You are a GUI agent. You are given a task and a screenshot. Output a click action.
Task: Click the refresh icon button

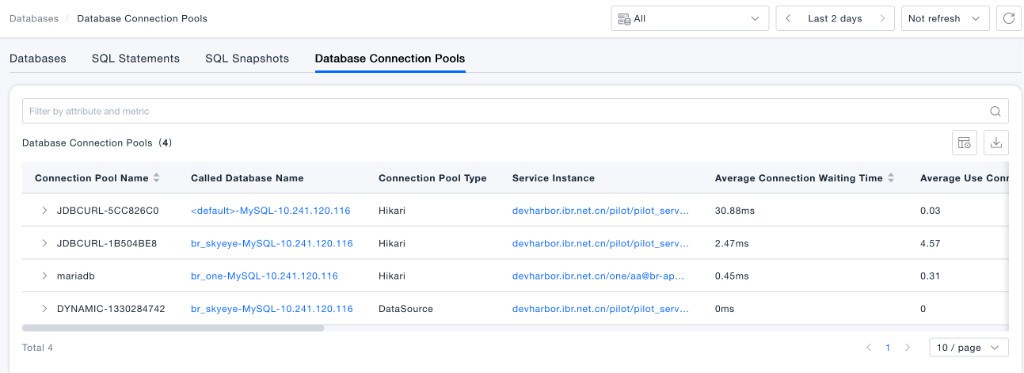[1008, 19]
